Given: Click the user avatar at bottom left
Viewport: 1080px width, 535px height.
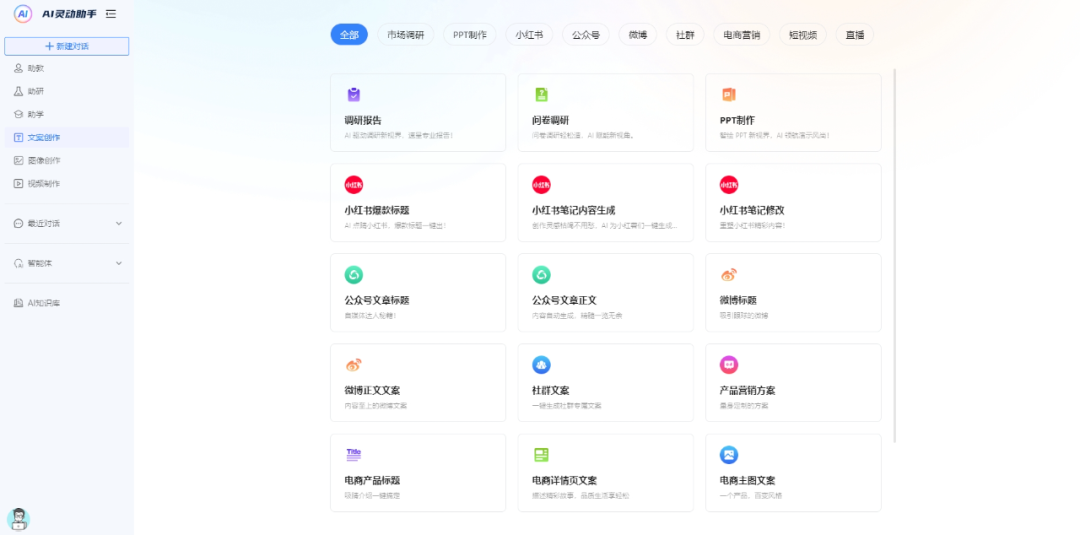Looking at the screenshot, I should click(18, 518).
